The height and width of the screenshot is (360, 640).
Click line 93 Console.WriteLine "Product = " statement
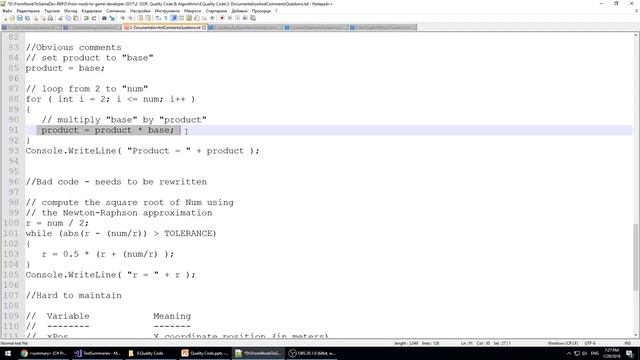142,151
